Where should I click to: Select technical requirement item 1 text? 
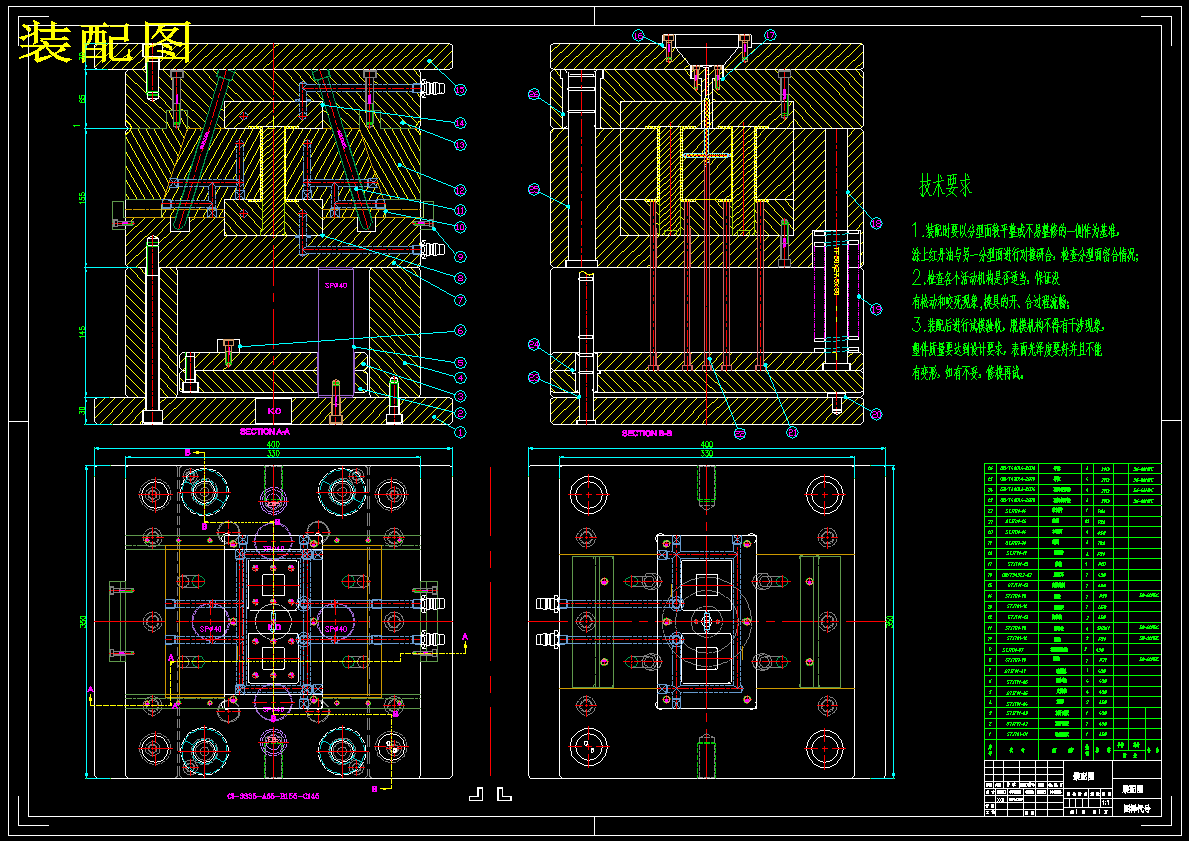[x=1025, y=242]
